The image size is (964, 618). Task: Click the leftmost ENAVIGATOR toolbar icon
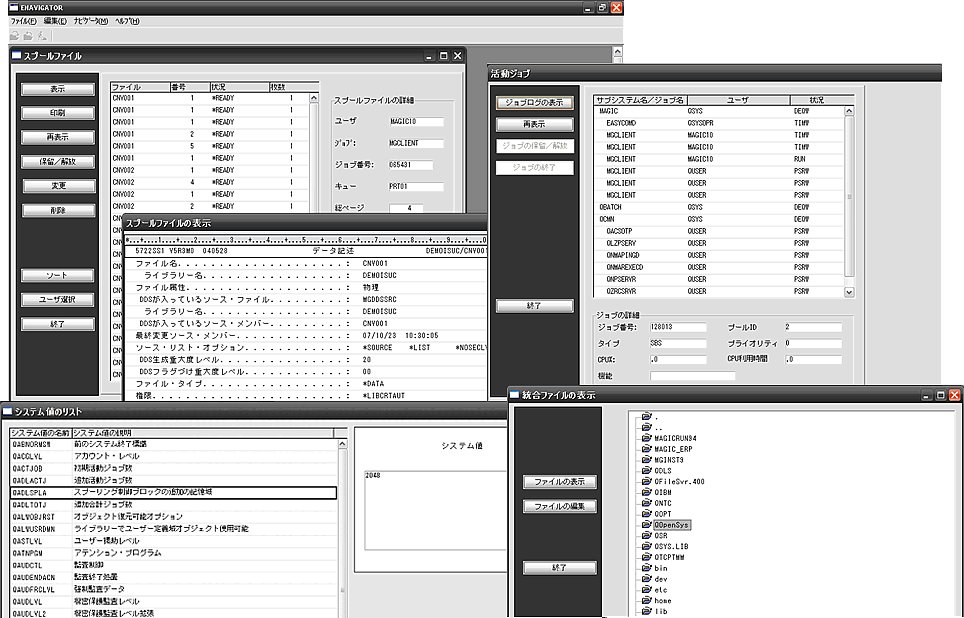click(15, 36)
